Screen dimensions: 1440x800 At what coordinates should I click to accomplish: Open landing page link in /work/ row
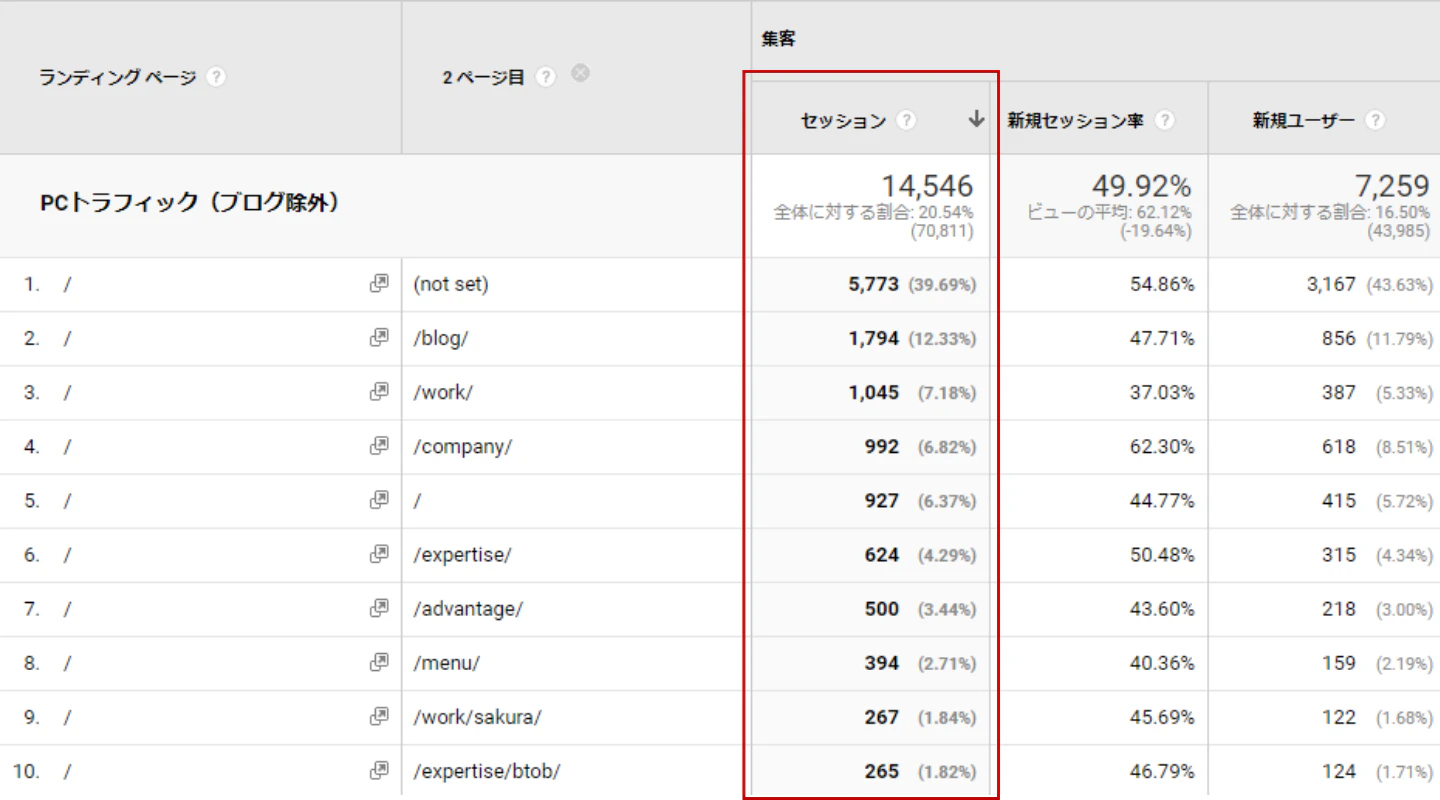[x=379, y=392]
